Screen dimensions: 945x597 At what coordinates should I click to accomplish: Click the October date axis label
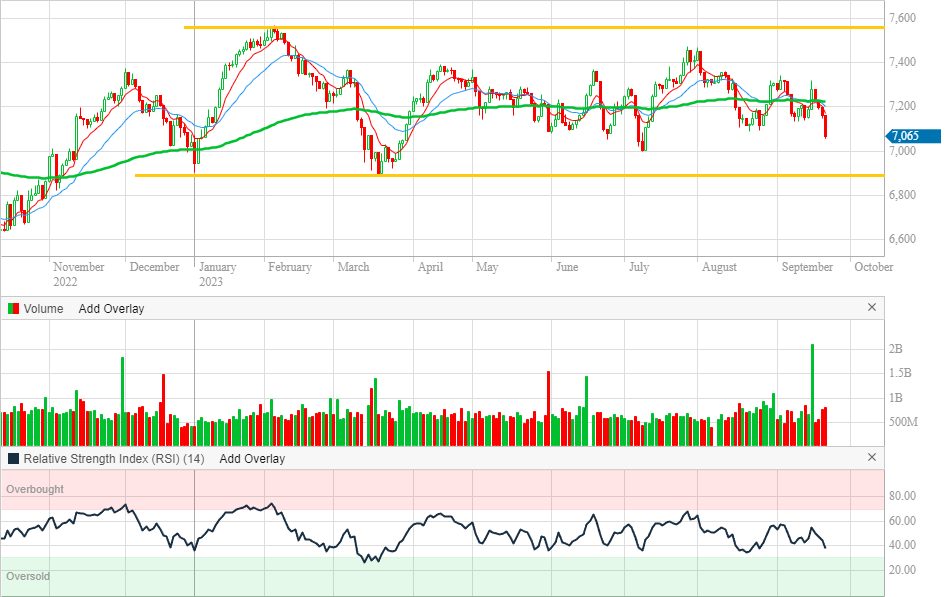tap(873, 267)
